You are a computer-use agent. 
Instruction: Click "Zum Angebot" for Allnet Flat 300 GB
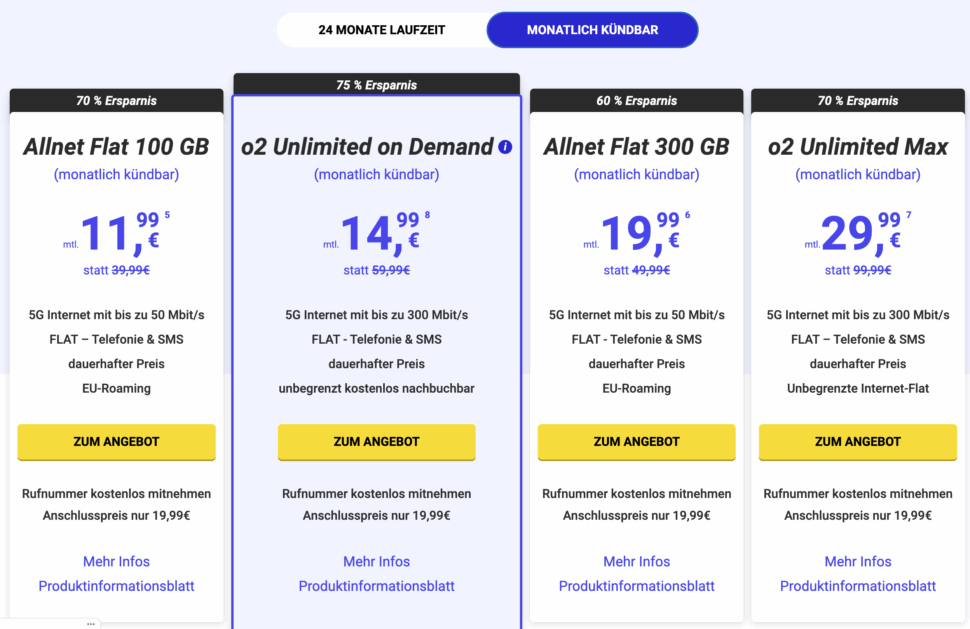click(x=636, y=442)
